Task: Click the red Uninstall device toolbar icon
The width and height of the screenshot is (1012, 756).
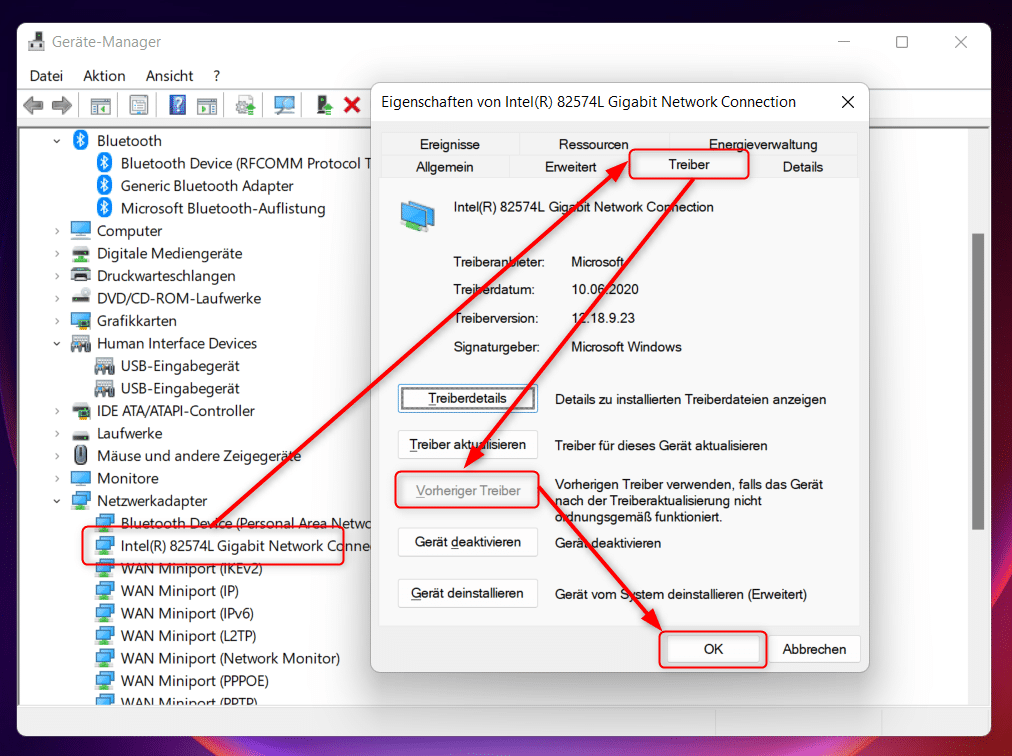Action: [352, 103]
